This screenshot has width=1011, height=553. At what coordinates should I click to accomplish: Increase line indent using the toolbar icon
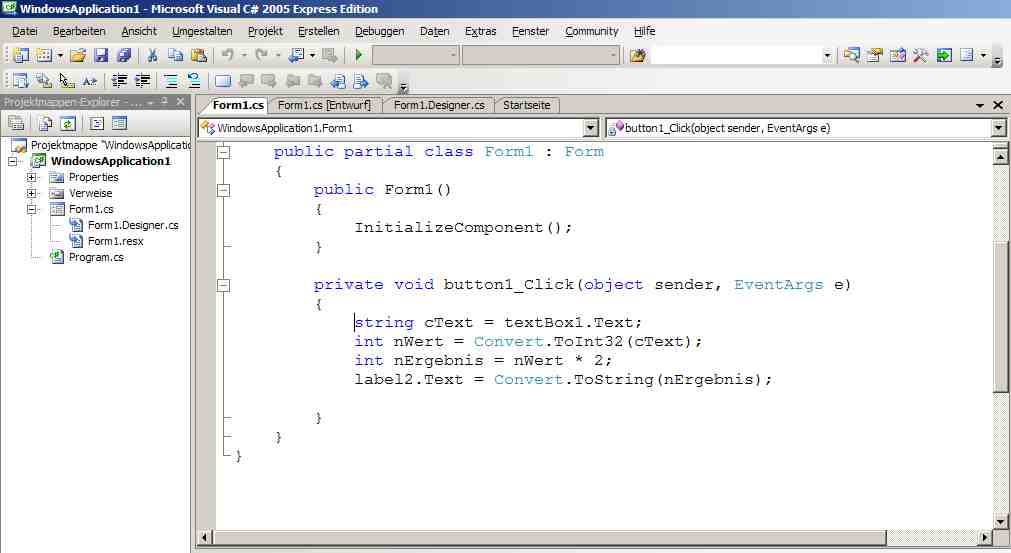[142, 81]
